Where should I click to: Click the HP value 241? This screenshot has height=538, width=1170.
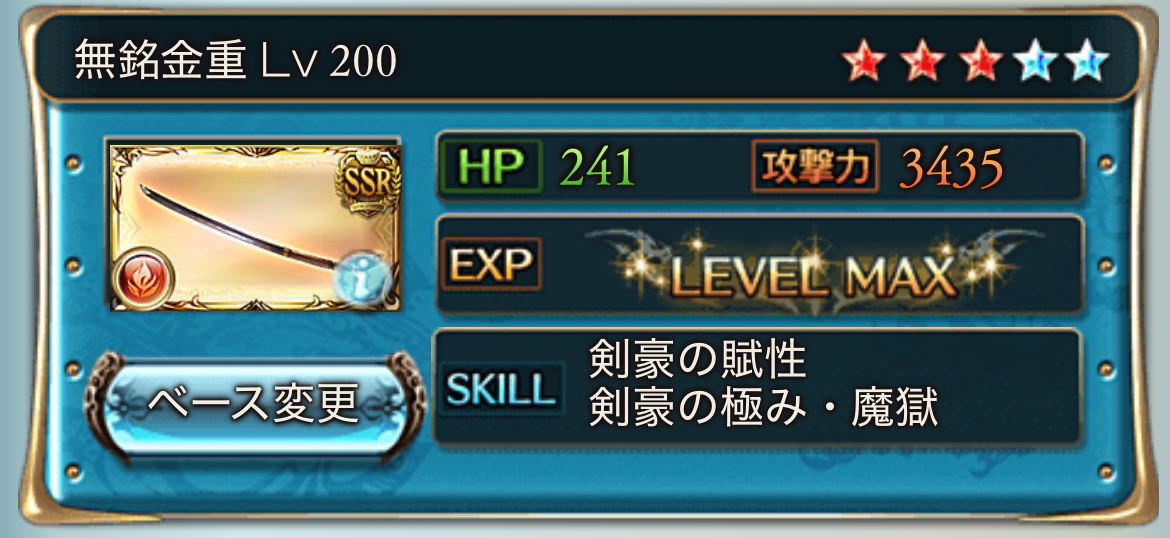(x=598, y=167)
